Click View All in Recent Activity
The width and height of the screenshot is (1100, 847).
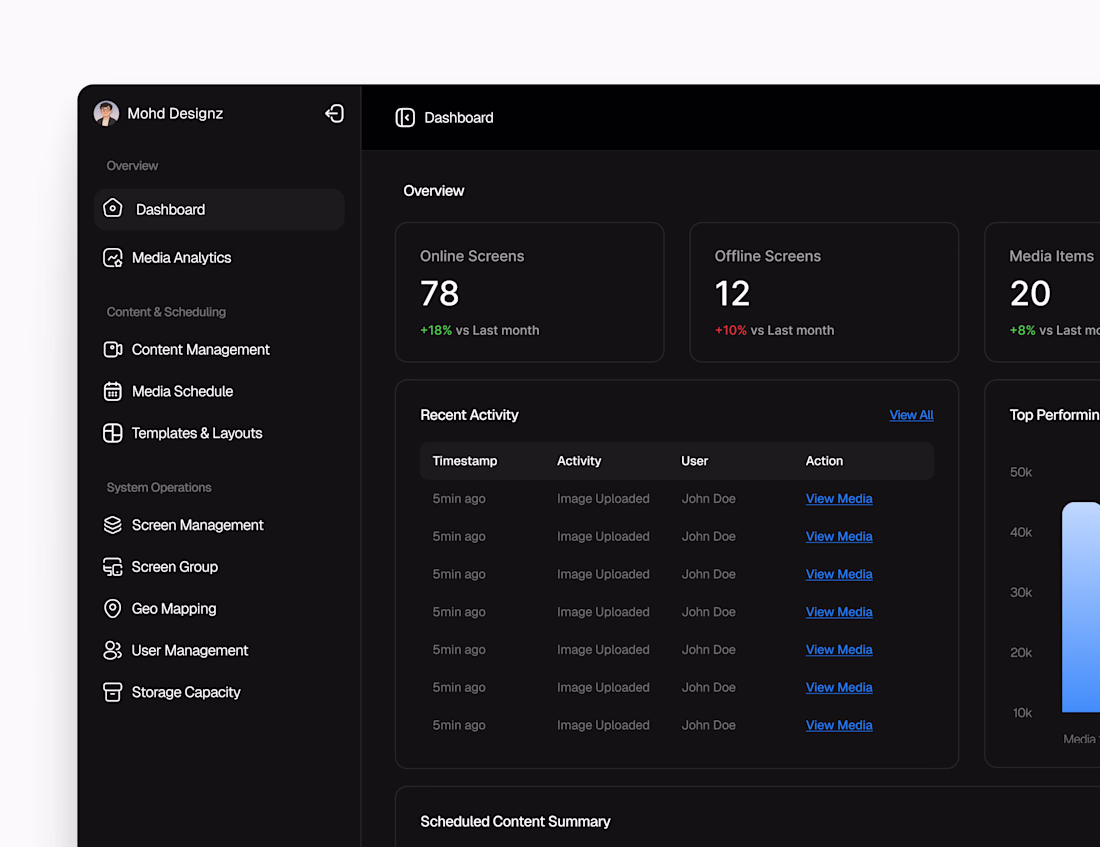point(911,415)
